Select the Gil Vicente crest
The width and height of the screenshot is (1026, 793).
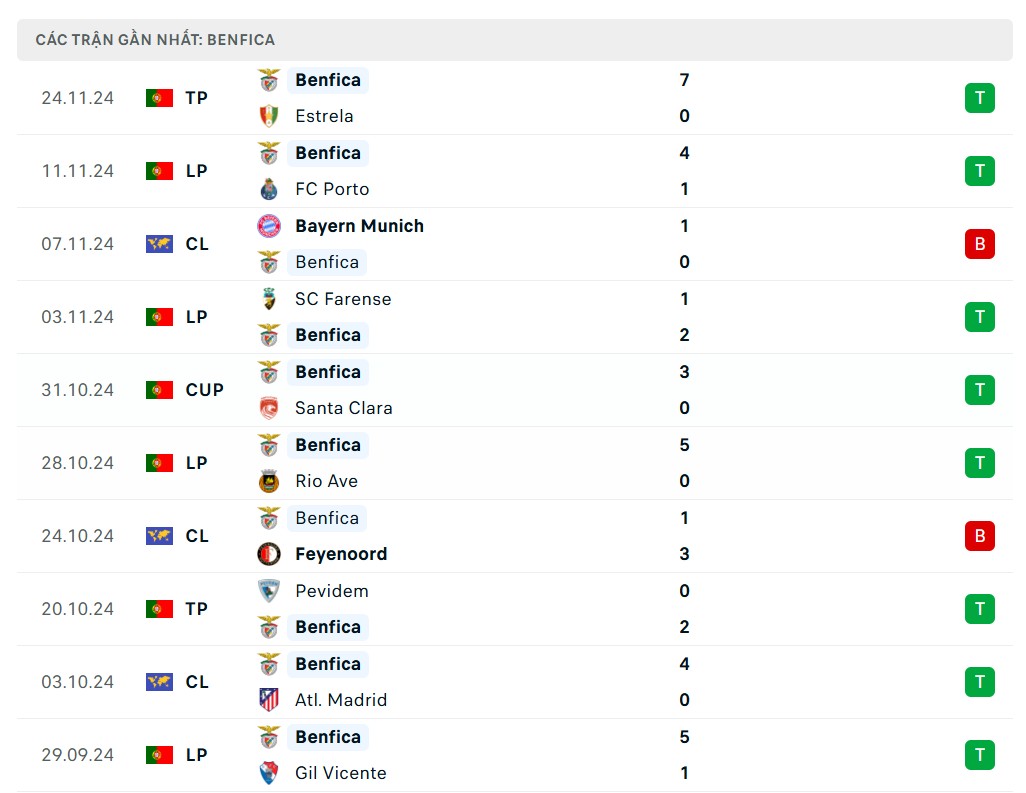tap(268, 773)
